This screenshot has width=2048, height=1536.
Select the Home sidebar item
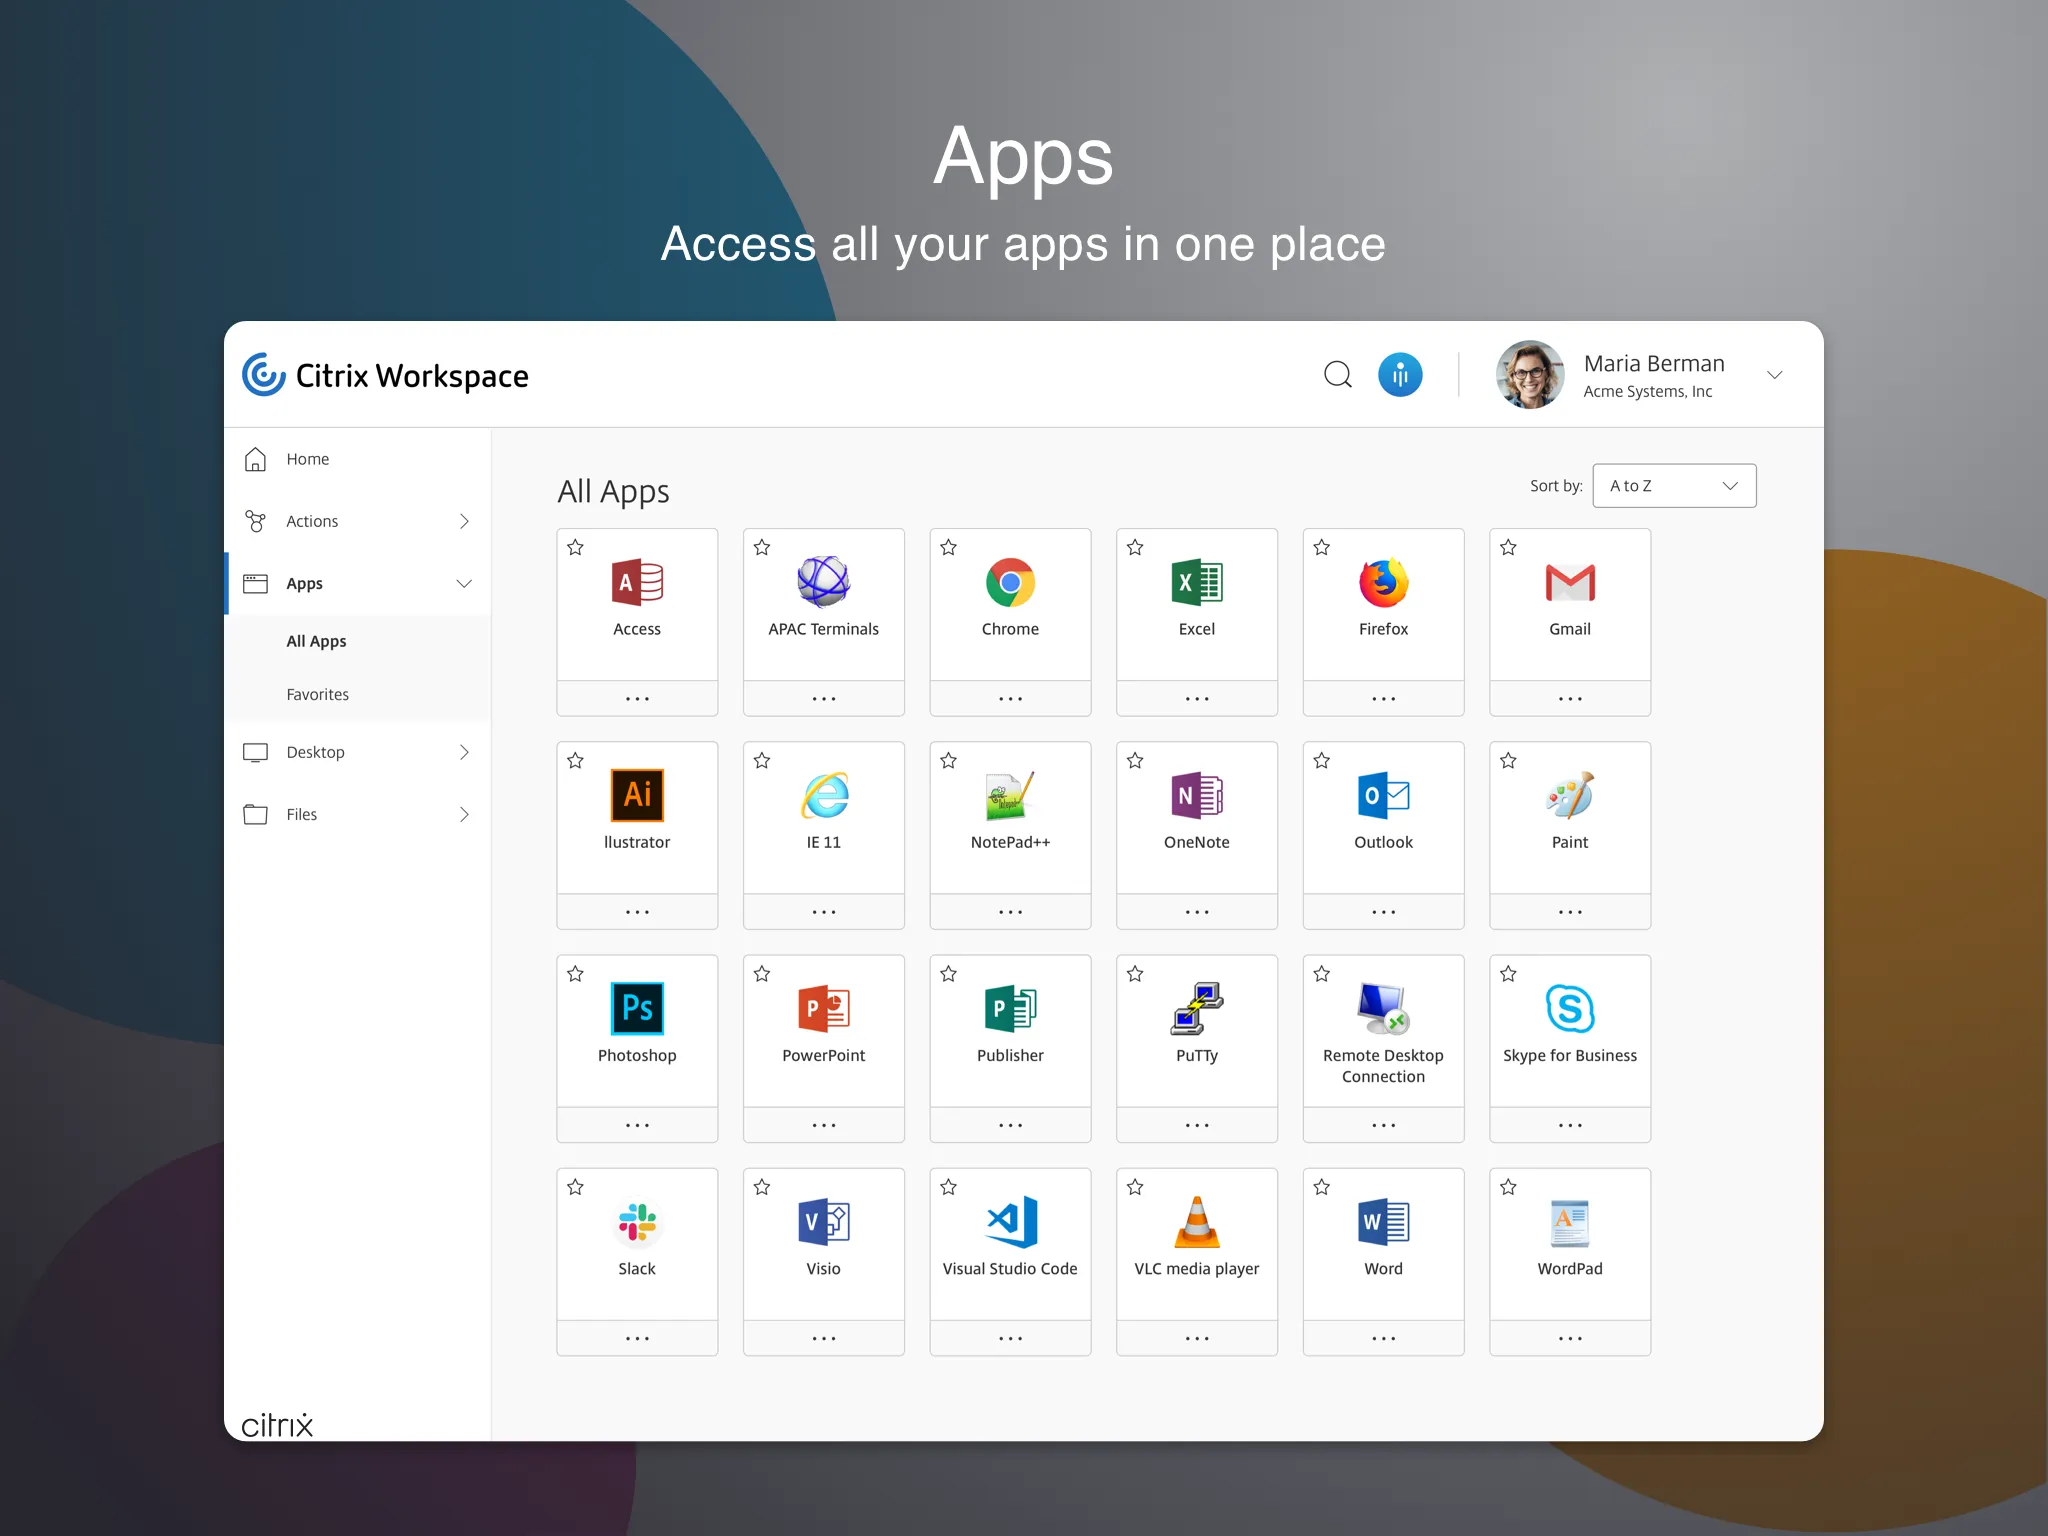coord(307,459)
